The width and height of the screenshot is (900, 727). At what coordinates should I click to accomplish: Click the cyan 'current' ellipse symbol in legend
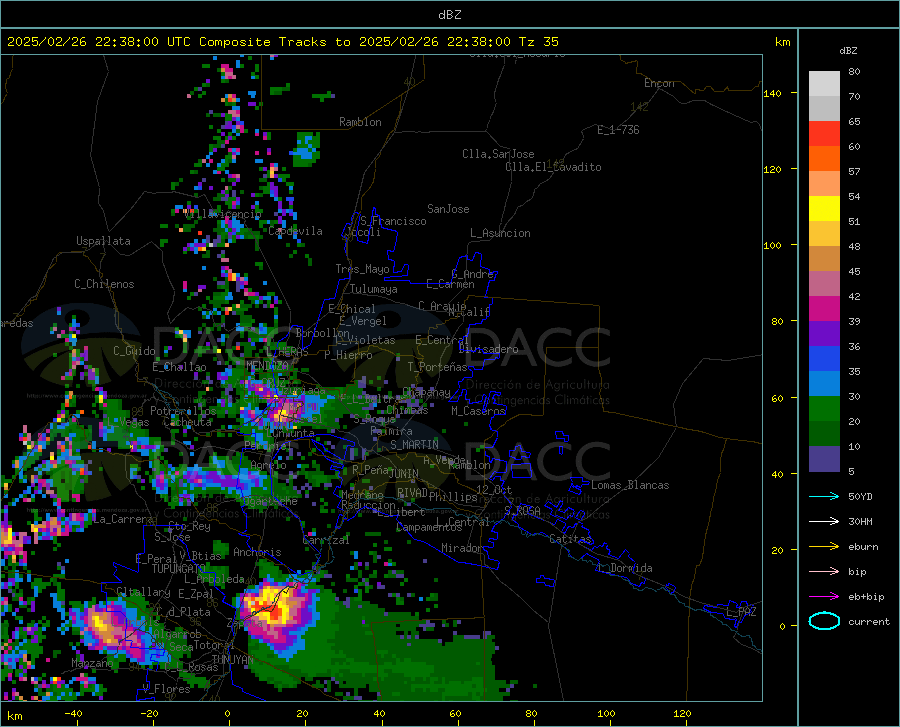click(824, 621)
